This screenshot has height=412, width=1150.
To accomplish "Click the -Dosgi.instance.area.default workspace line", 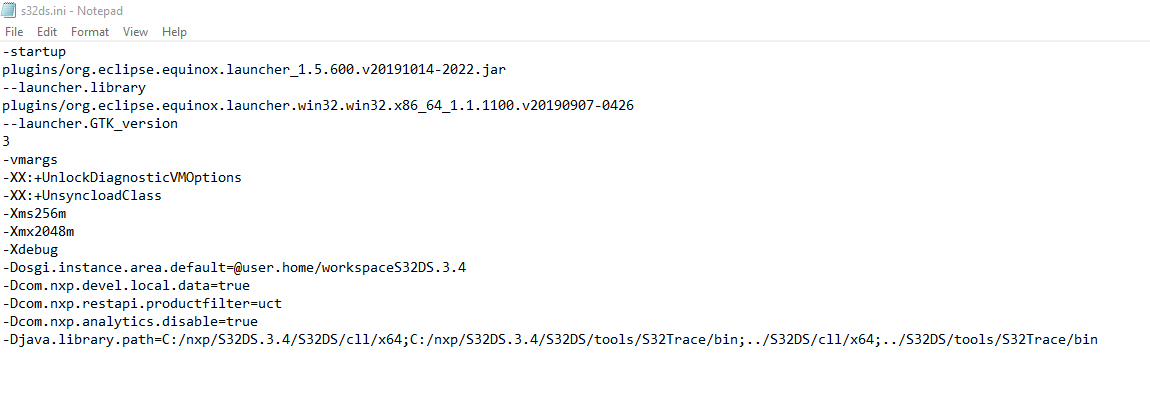I will pyautogui.click(x=234, y=268).
